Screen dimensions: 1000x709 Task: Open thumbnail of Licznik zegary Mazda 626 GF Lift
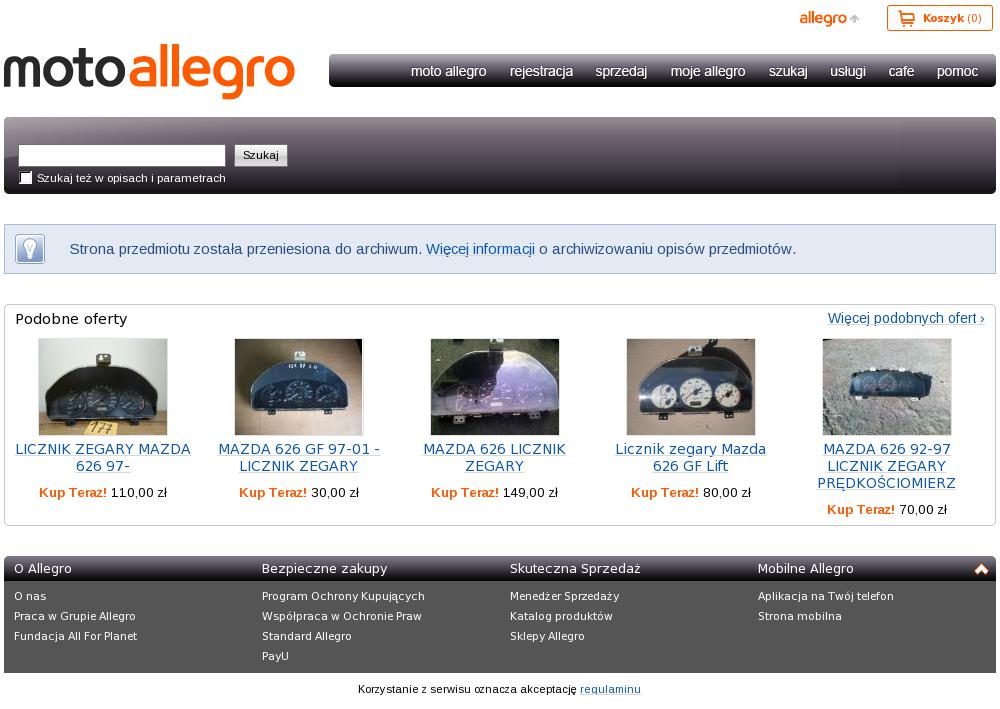point(691,387)
